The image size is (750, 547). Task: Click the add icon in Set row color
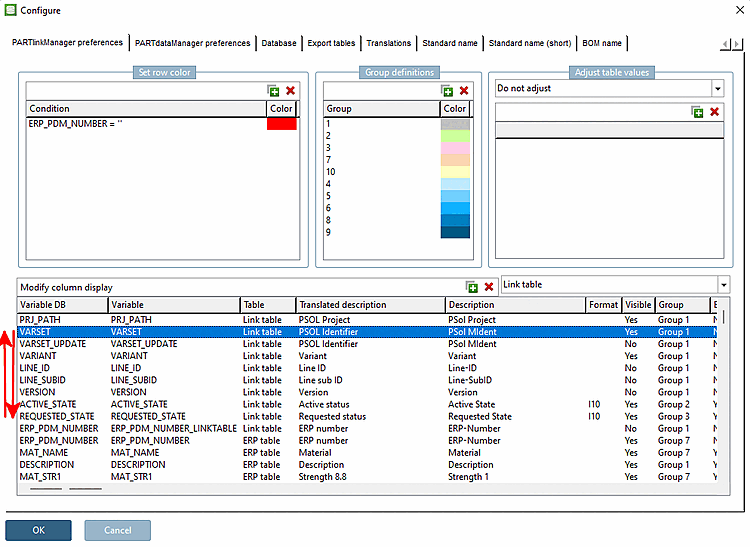273,91
